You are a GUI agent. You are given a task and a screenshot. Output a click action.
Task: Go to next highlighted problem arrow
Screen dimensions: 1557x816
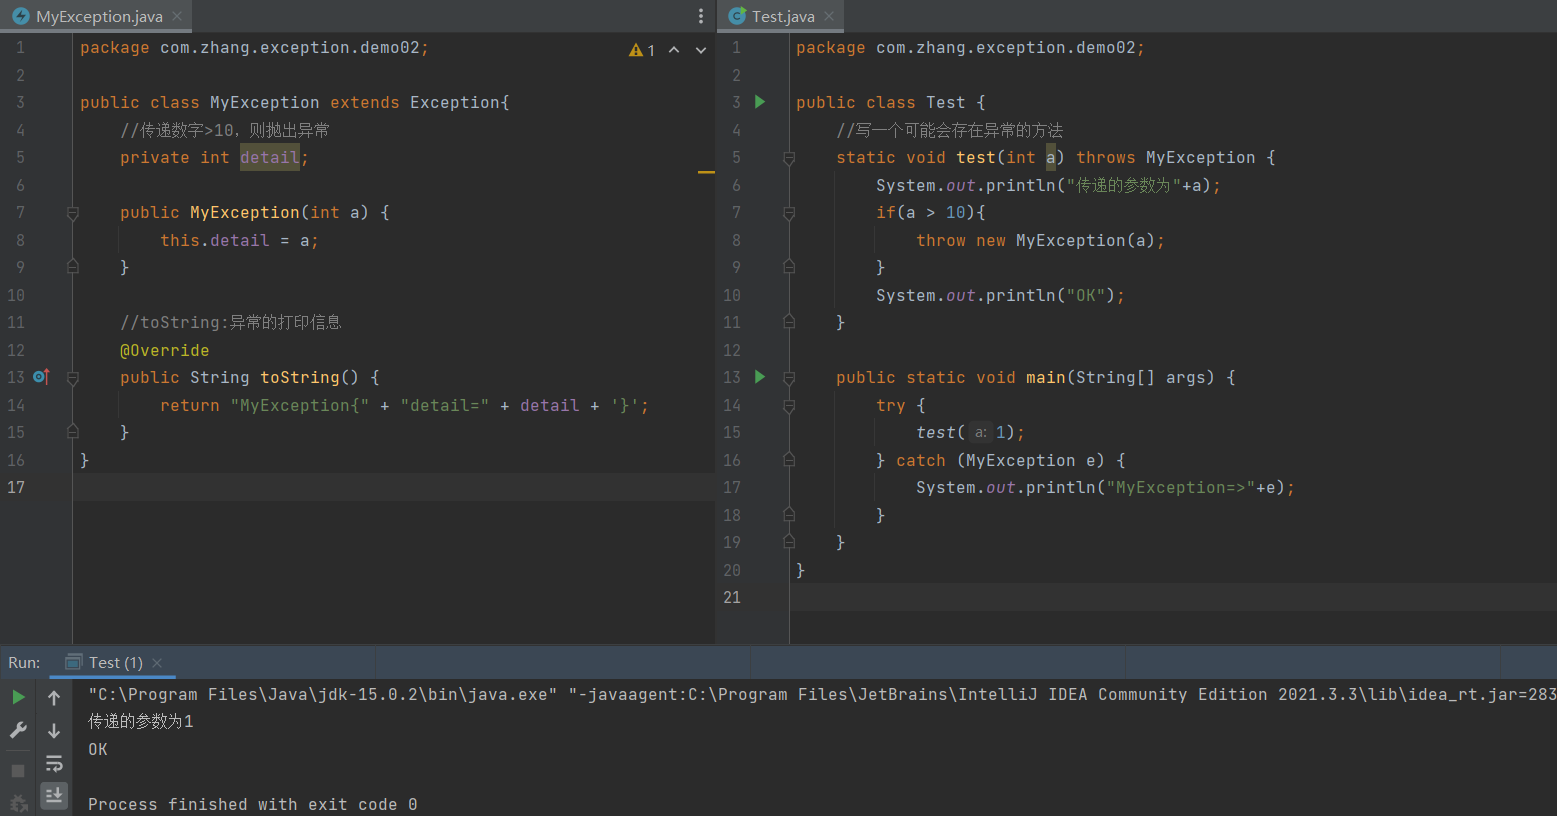[x=701, y=50]
